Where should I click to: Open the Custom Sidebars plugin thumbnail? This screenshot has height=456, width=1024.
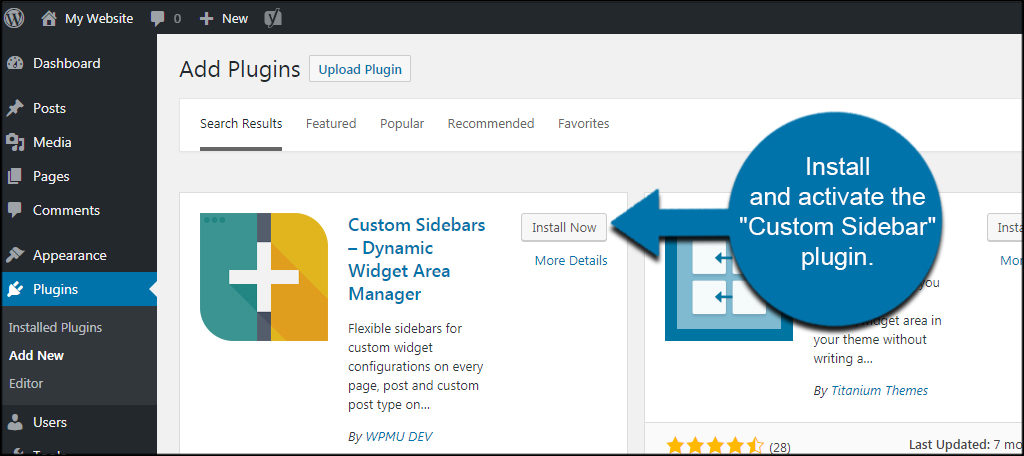(264, 277)
